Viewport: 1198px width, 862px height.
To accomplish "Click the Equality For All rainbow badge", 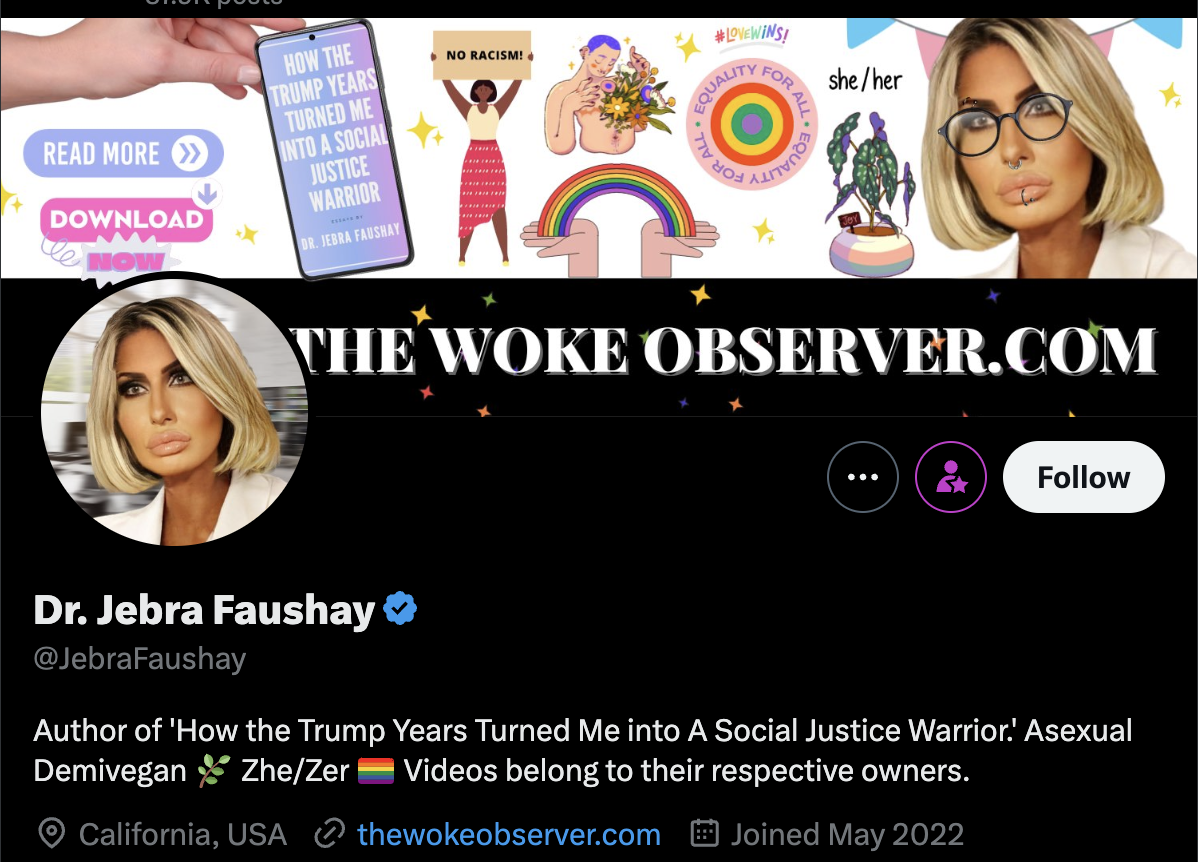I will pos(752,122).
